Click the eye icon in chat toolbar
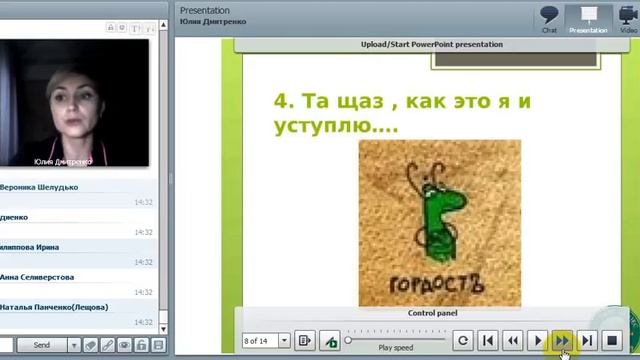Screen dimensions: 640x360 coord(124,345)
